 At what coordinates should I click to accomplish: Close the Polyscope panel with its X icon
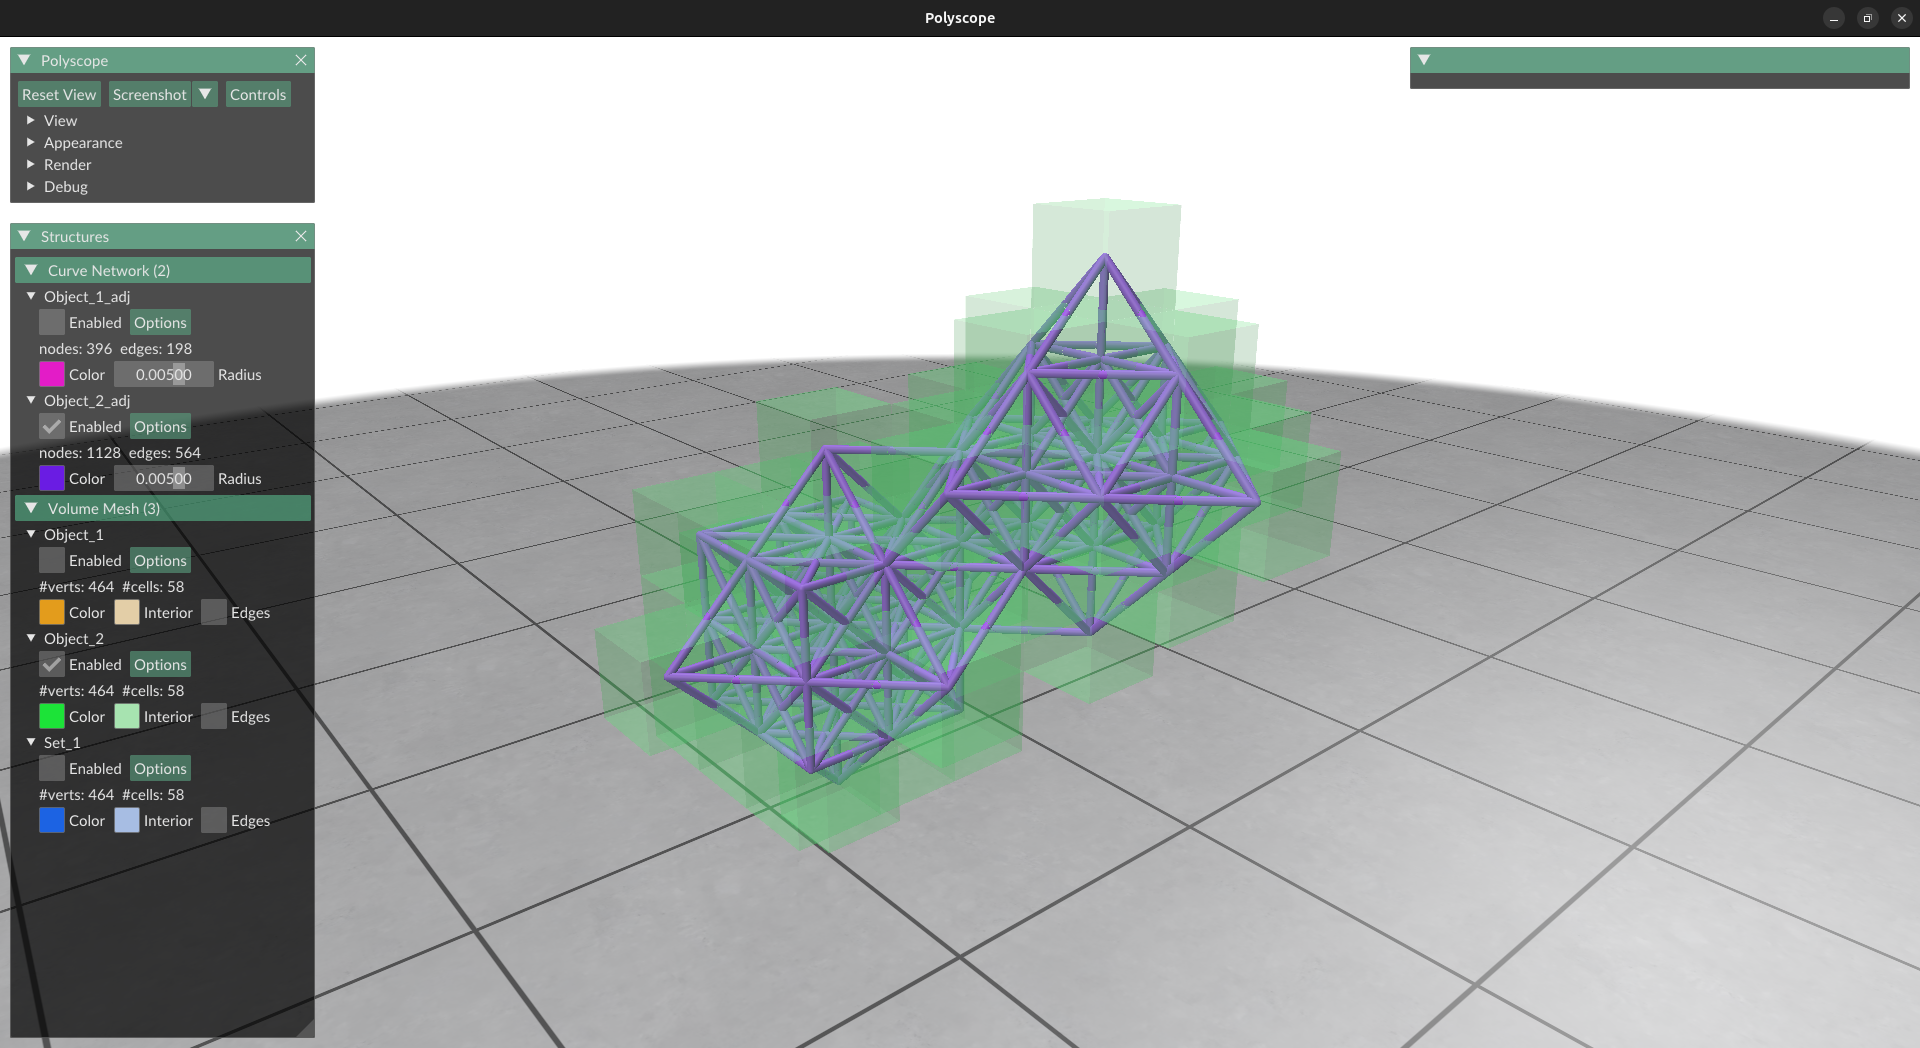click(301, 60)
